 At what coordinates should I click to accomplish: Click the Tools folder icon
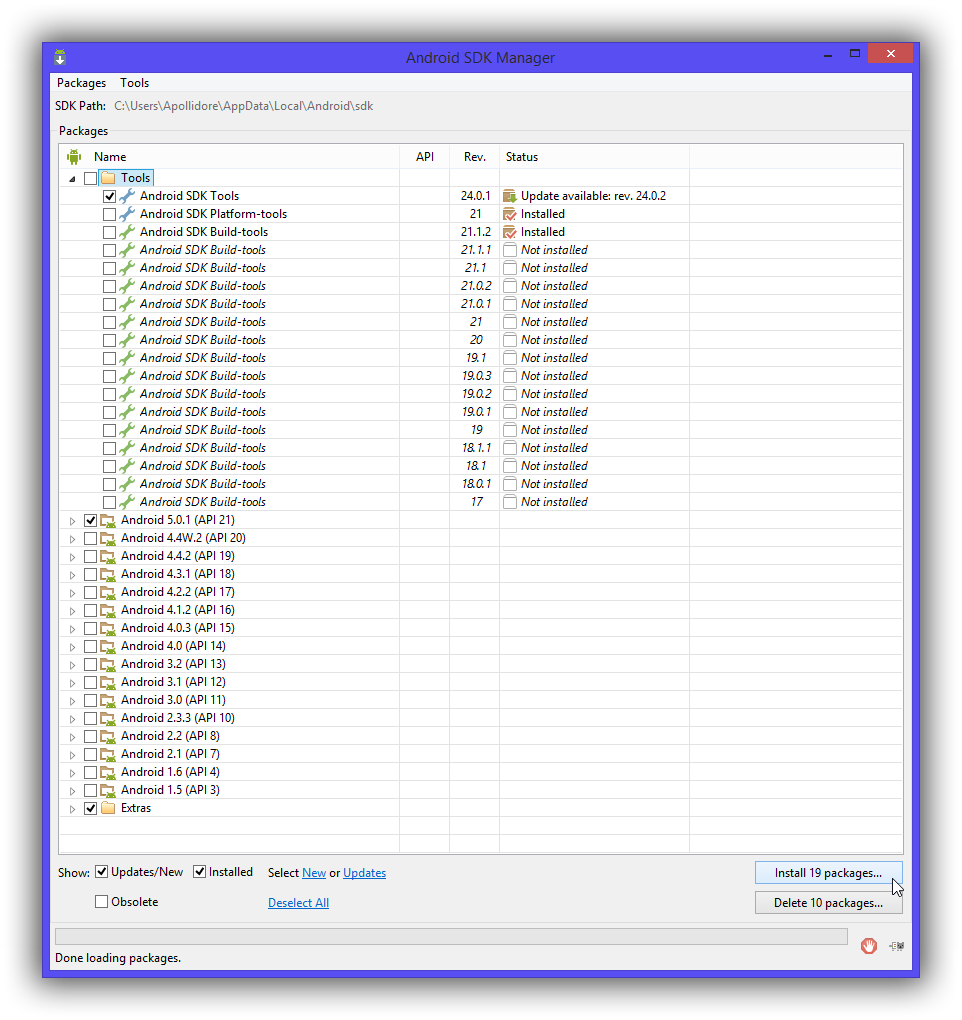108,178
